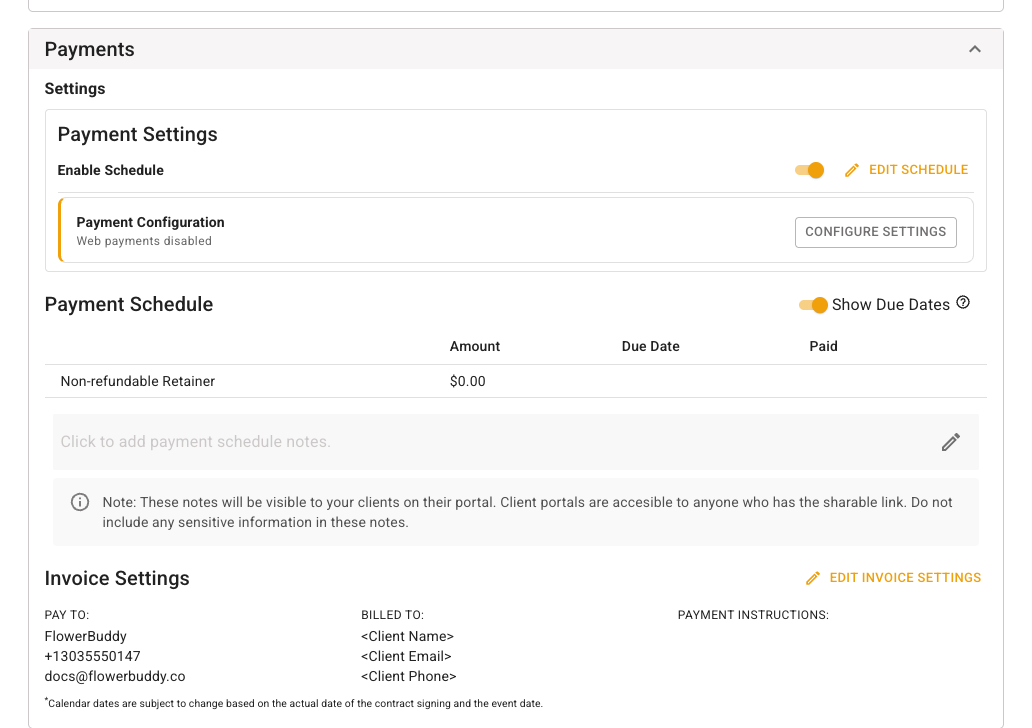
Task: Toggle the Show Due Dates switch
Action: [x=813, y=305]
